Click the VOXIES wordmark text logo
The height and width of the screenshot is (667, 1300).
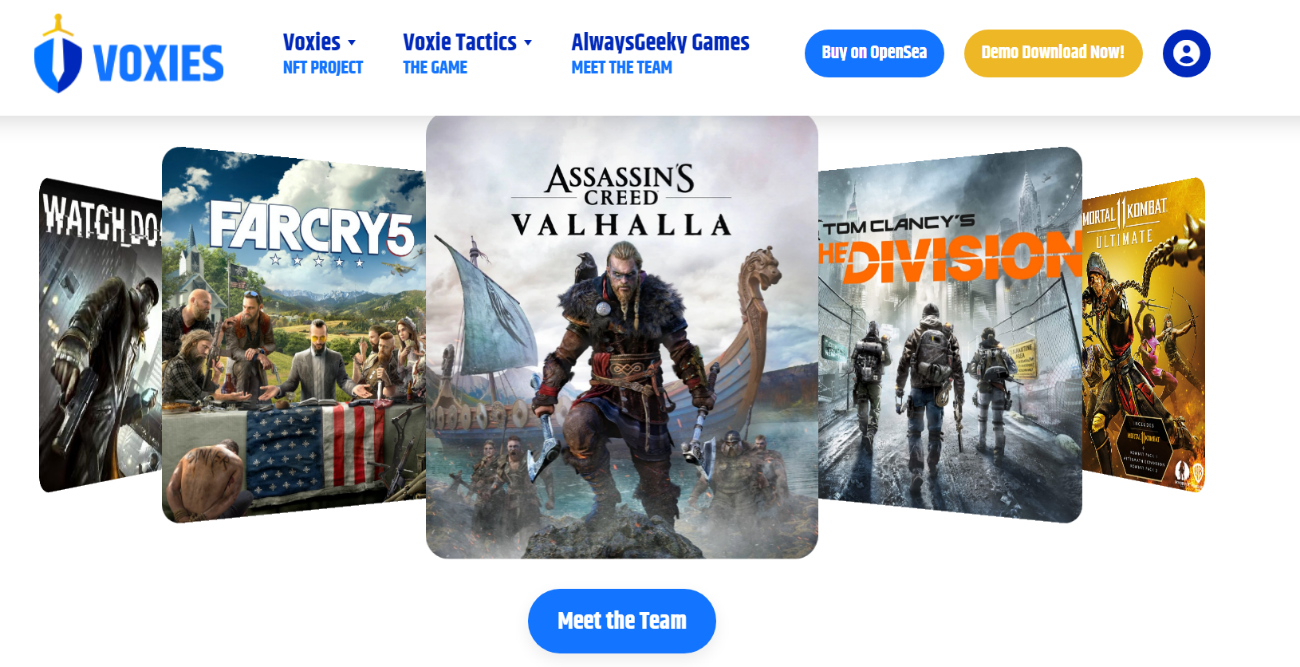point(158,63)
